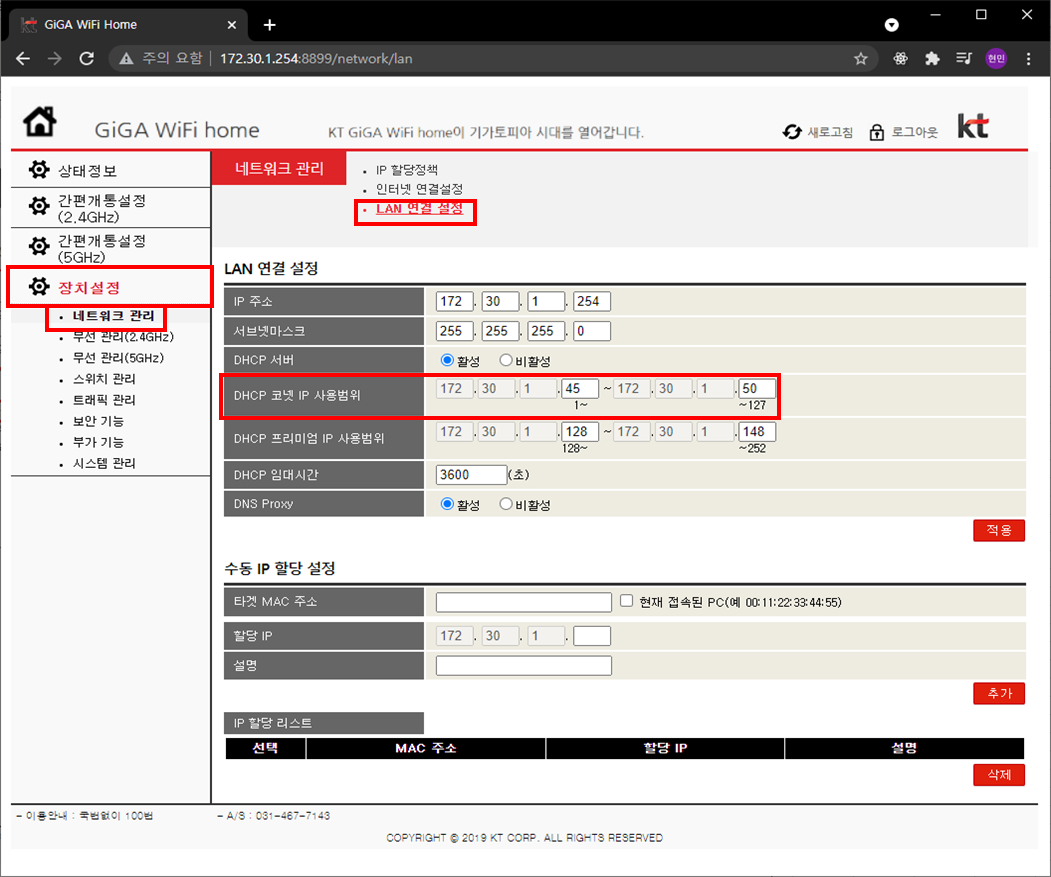Click the forward navigation arrow
This screenshot has height=877, width=1051.
54,59
